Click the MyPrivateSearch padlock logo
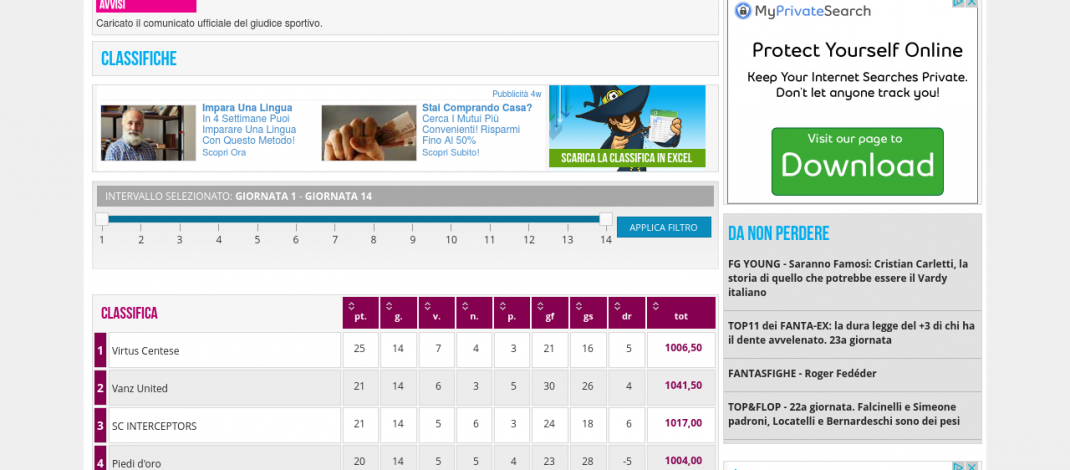This screenshot has height=470, width=1070. coord(743,11)
